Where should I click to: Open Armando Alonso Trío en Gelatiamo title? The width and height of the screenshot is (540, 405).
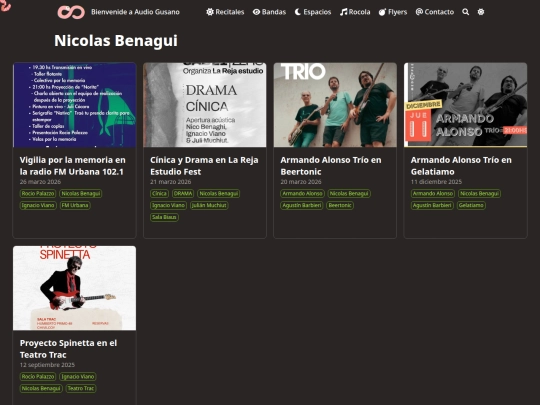461,166
